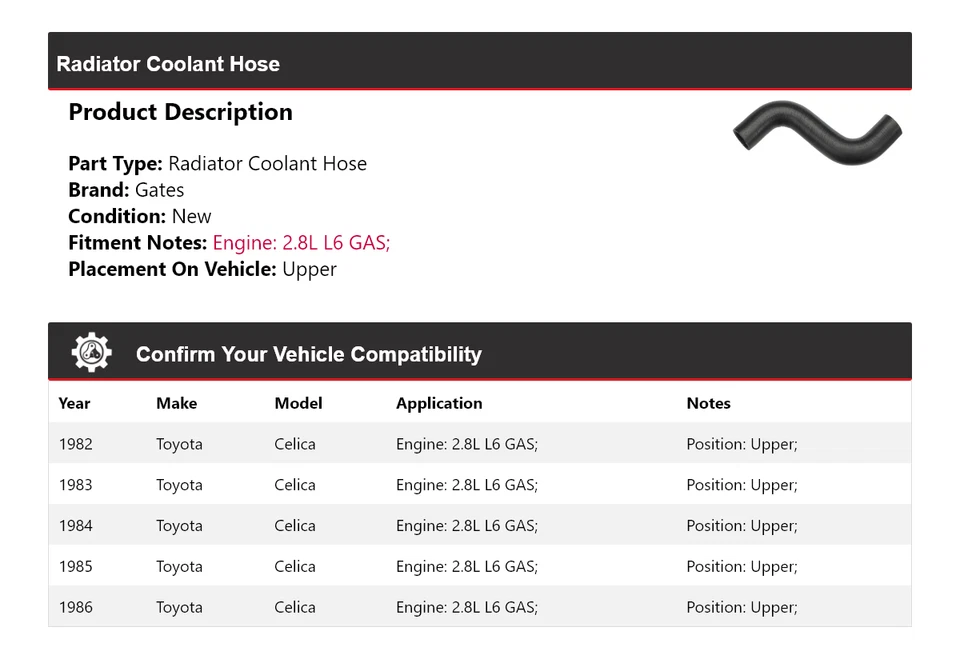Click the gear compatibility icon

(92, 353)
